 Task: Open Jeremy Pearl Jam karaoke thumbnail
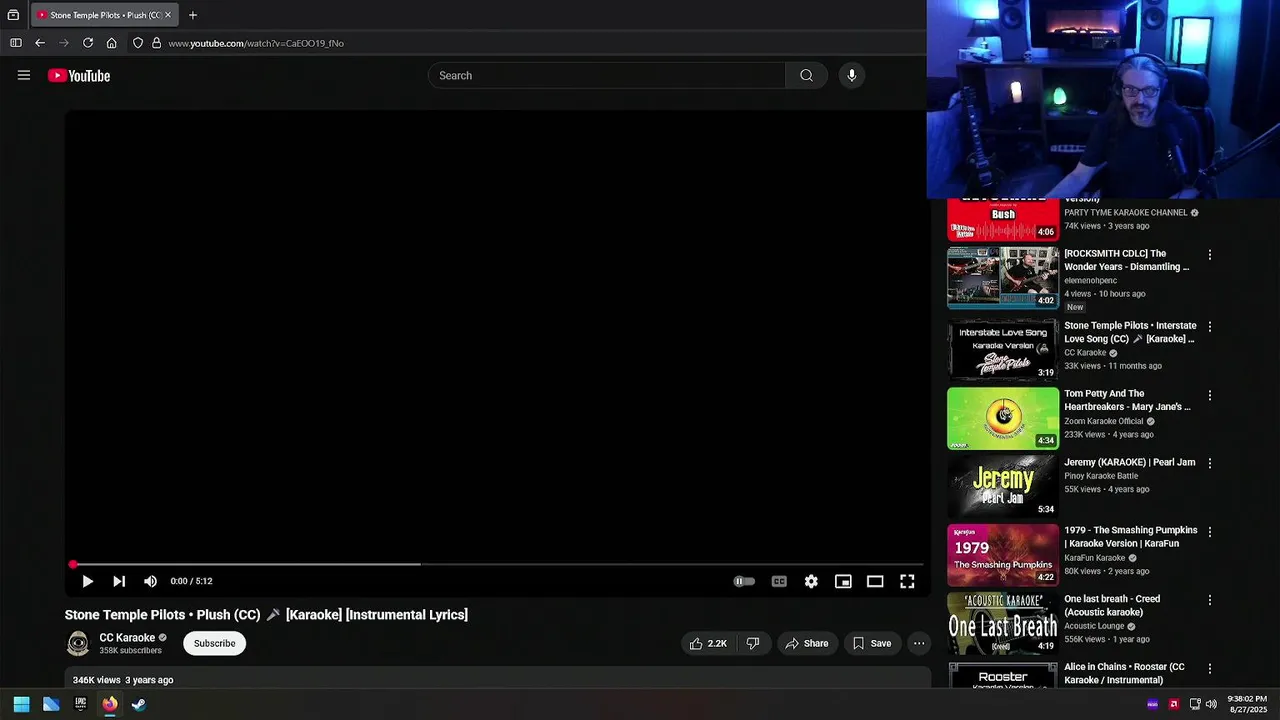point(1003,487)
